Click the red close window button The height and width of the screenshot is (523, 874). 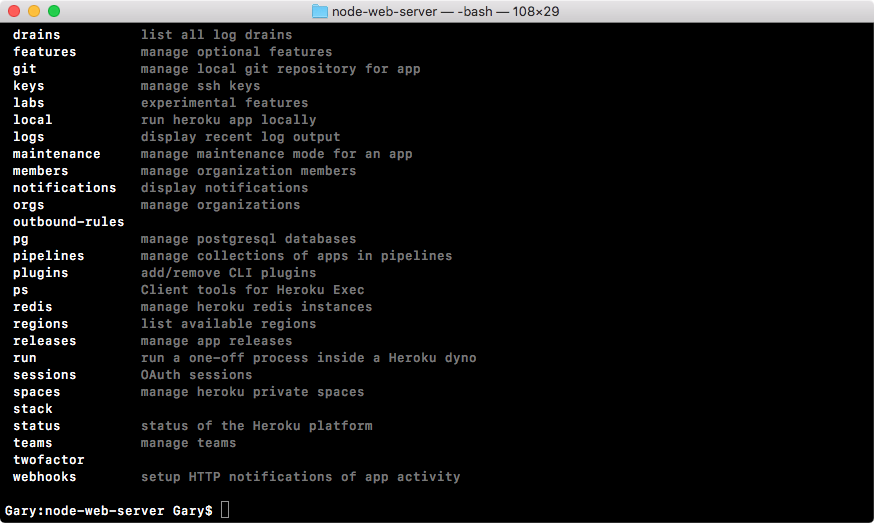tap(14, 11)
